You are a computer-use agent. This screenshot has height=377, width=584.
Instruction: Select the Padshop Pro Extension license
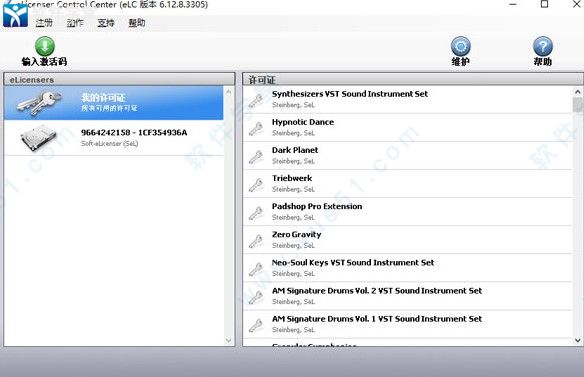click(x=407, y=212)
